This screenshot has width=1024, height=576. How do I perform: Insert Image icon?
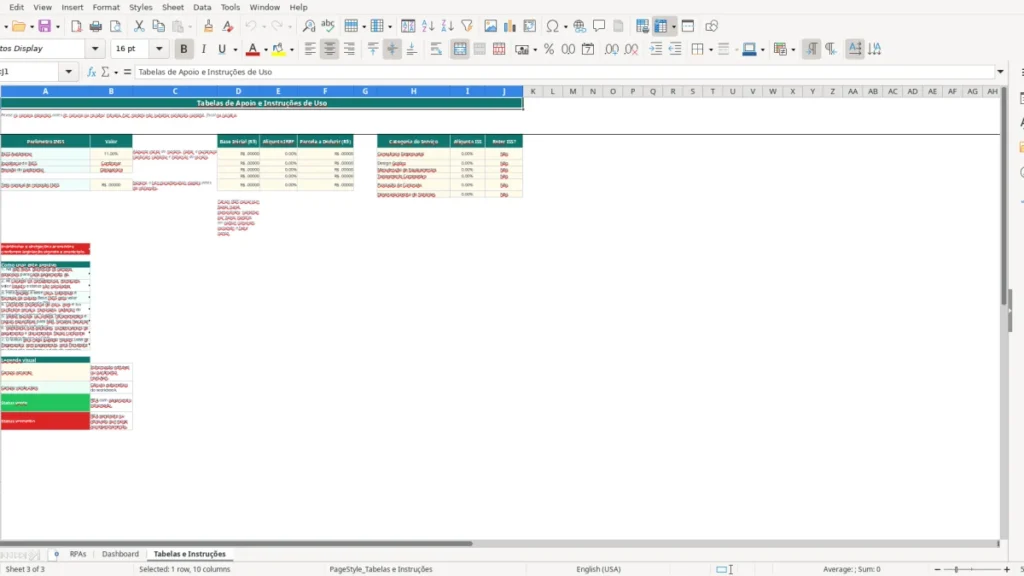click(x=490, y=26)
